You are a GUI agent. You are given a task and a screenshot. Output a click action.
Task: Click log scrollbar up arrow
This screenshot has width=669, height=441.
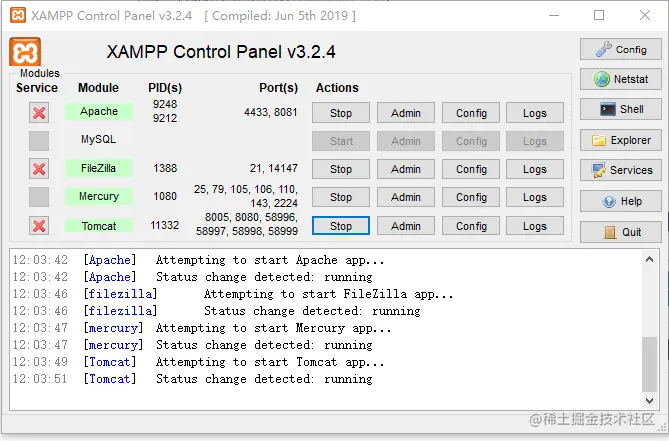click(x=649, y=259)
